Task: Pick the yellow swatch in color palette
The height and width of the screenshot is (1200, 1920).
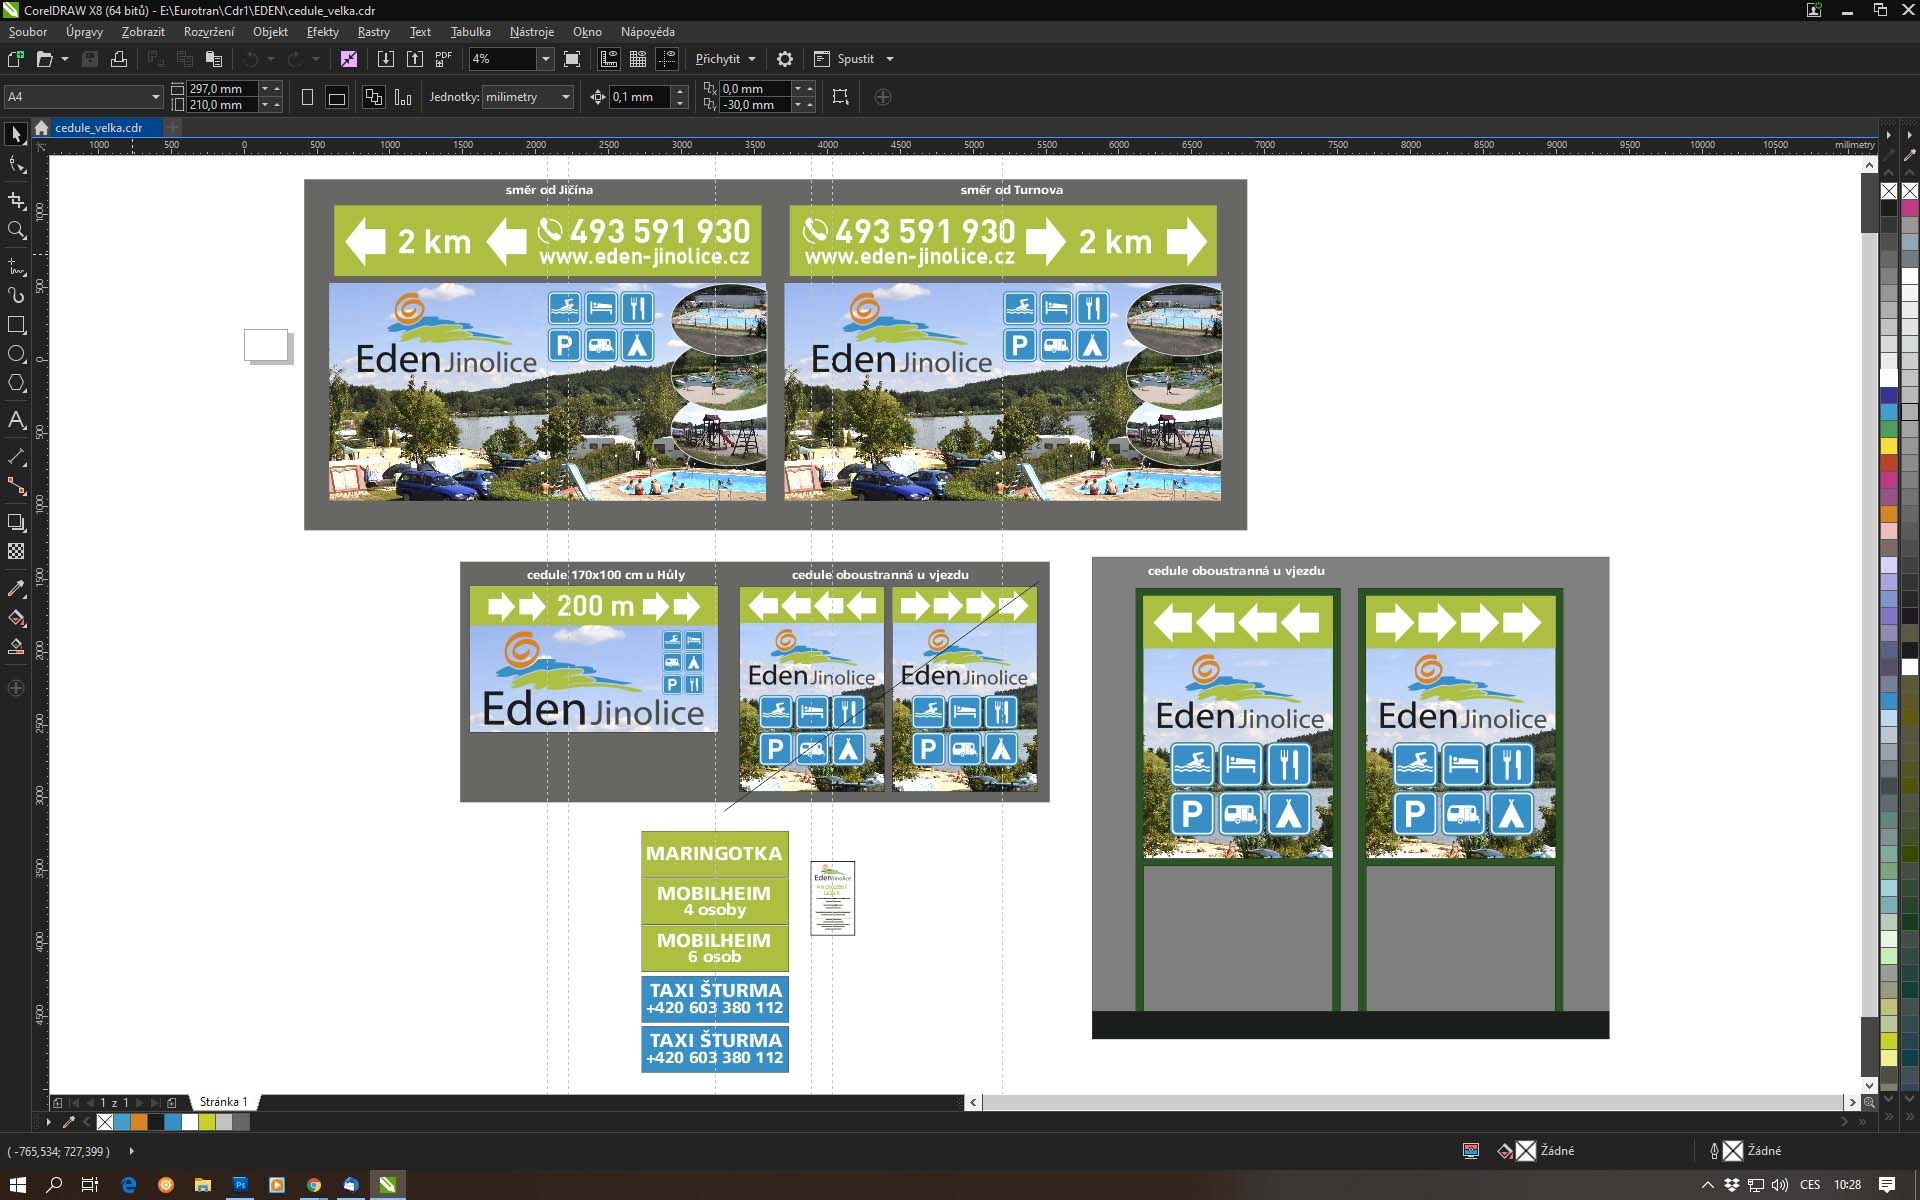Action: pos(1888,446)
